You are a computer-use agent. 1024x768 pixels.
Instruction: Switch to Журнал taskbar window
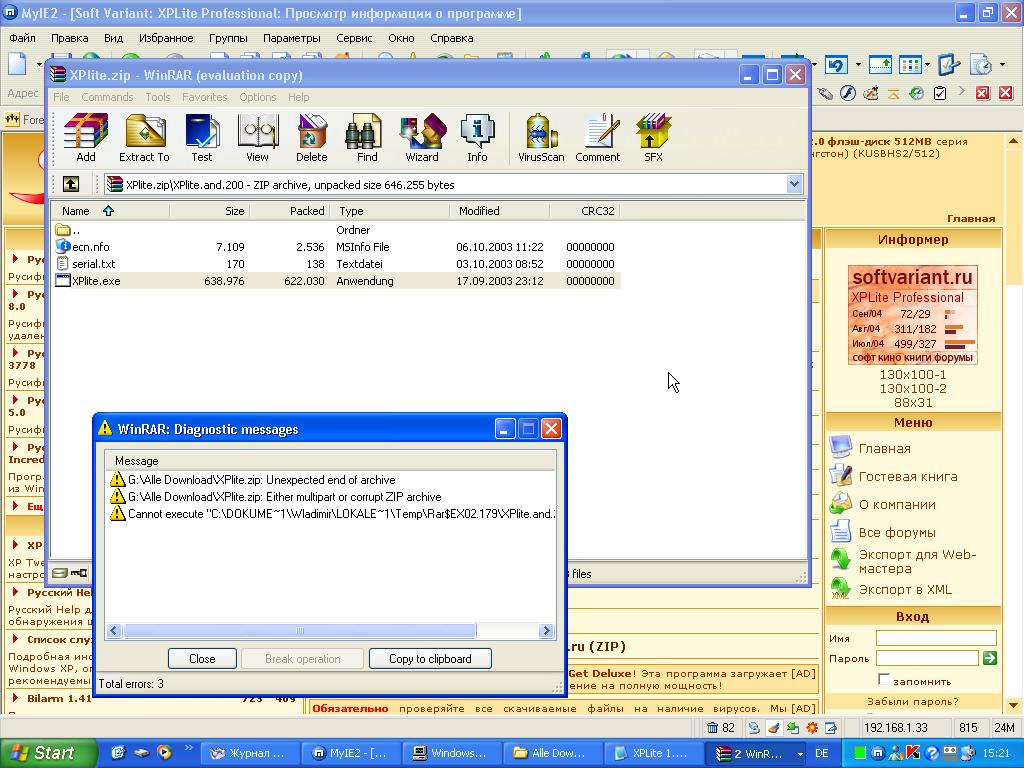[x=249, y=753]
